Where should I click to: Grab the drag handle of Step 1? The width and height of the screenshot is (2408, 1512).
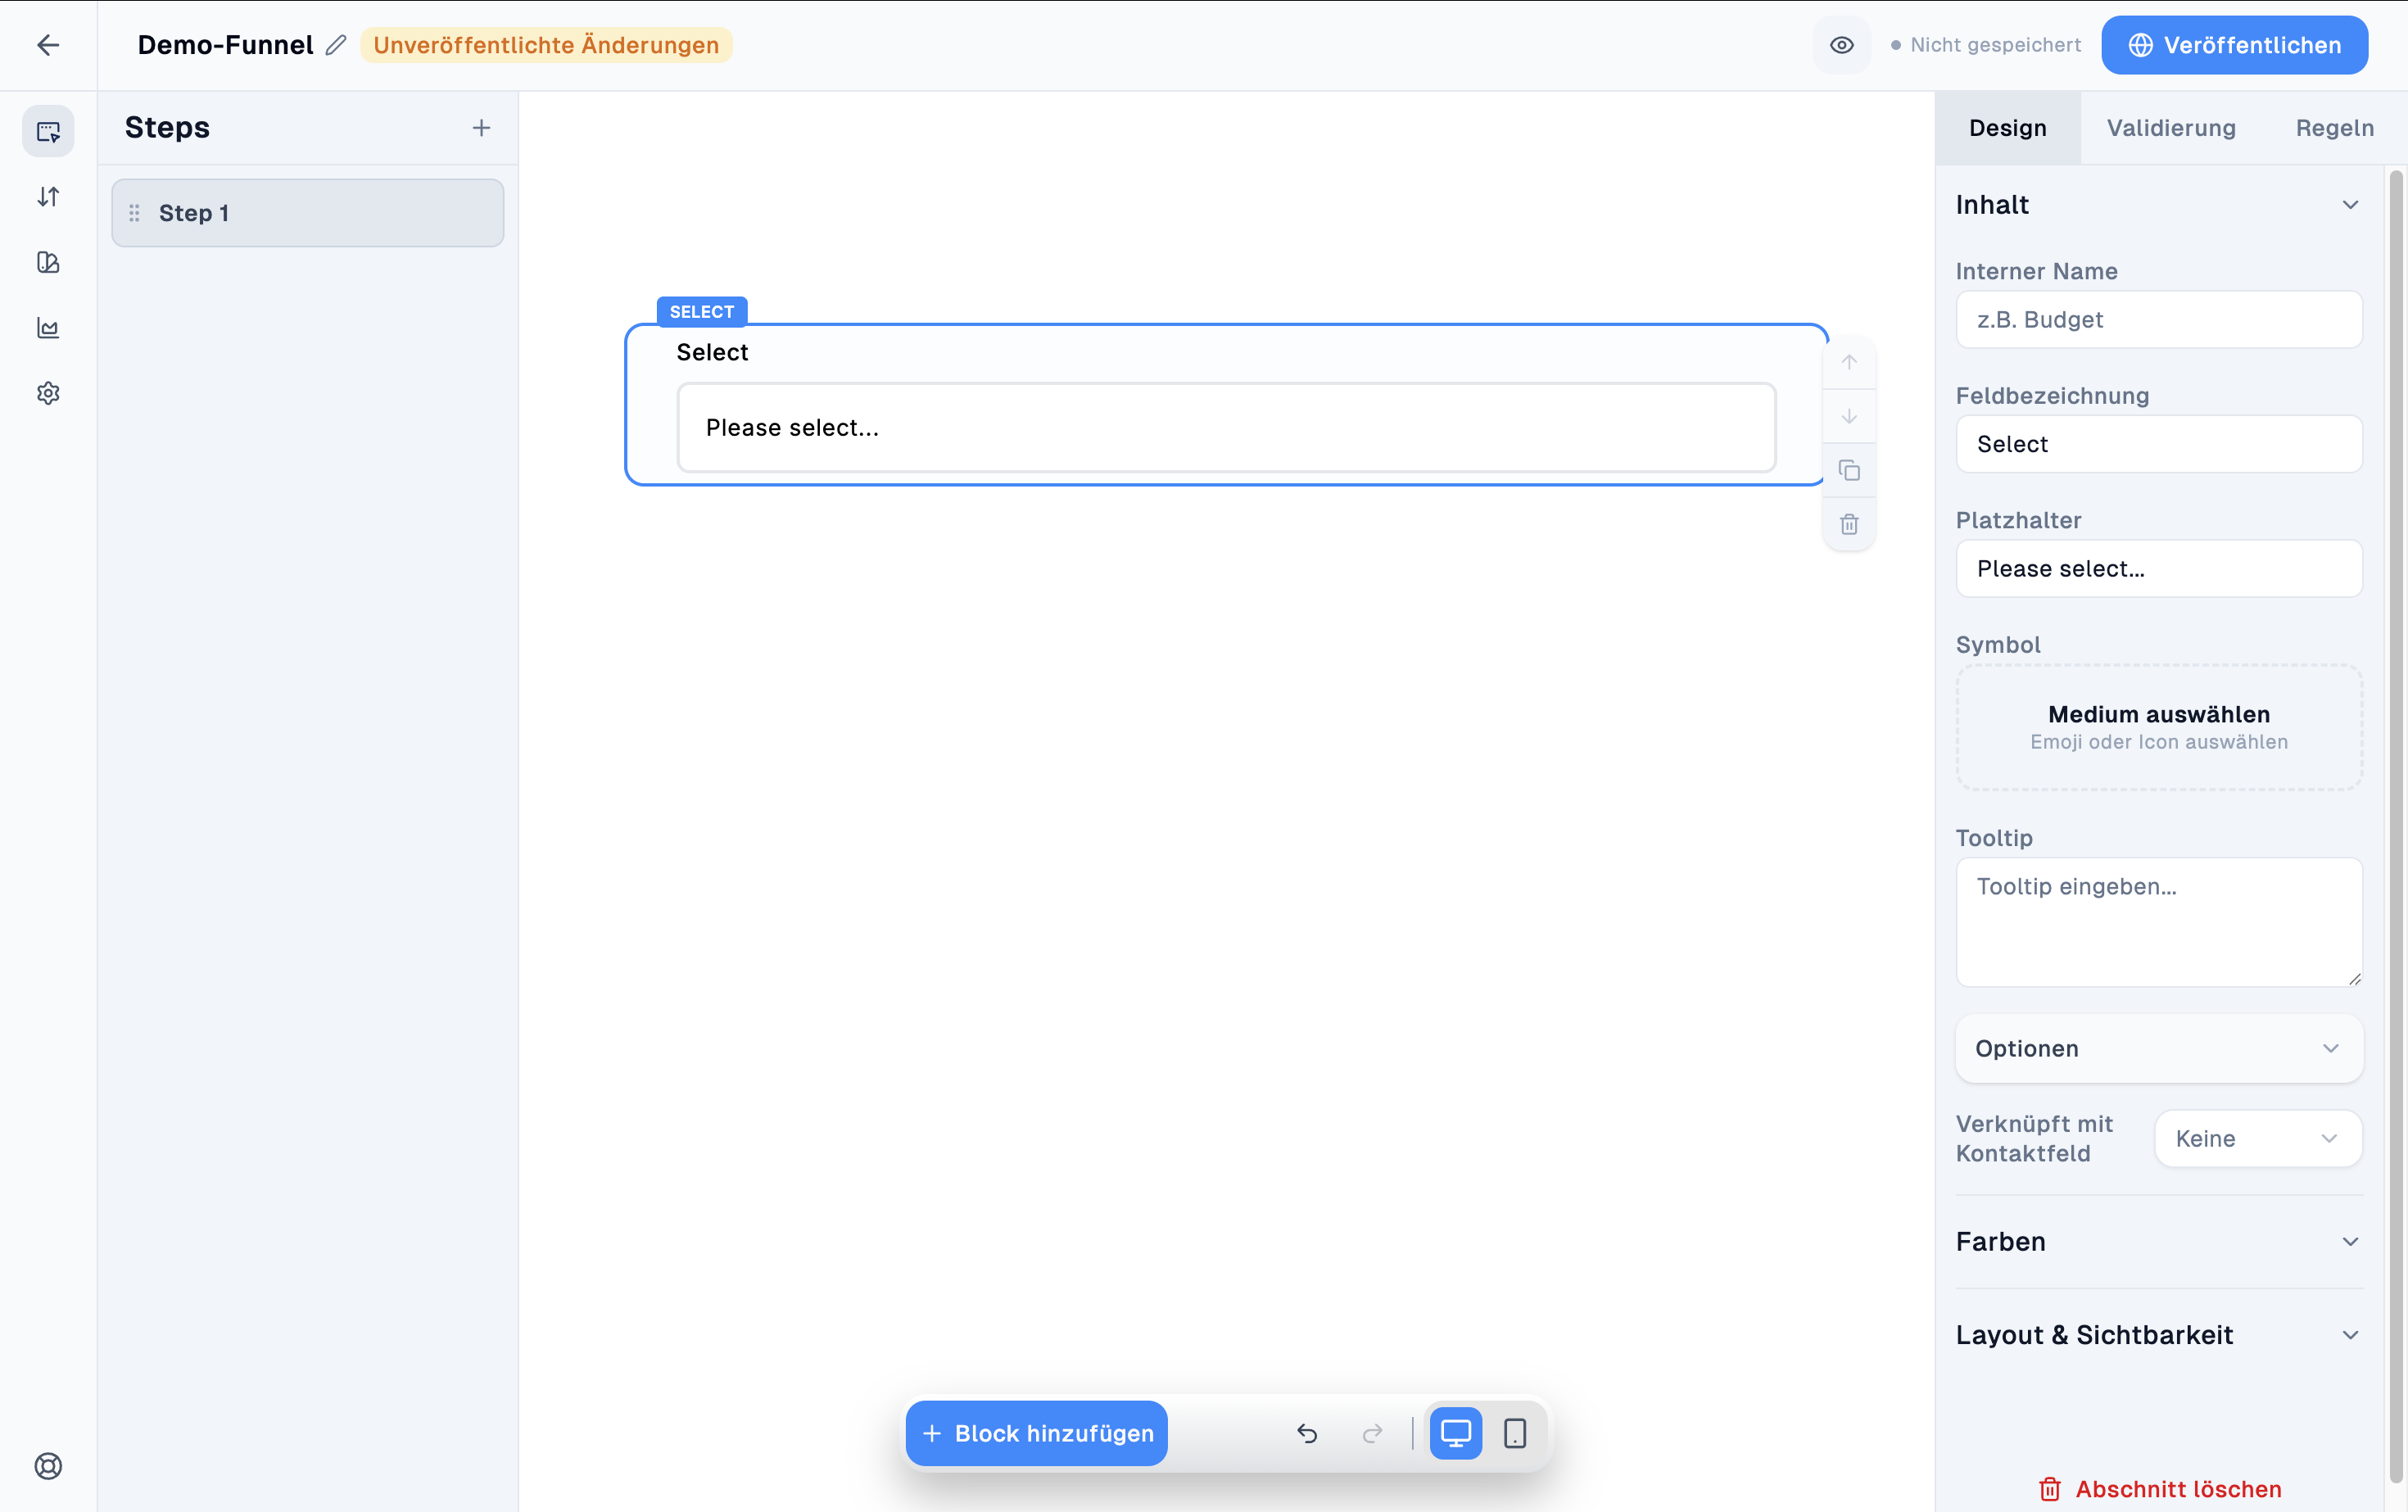click(134, 213)
